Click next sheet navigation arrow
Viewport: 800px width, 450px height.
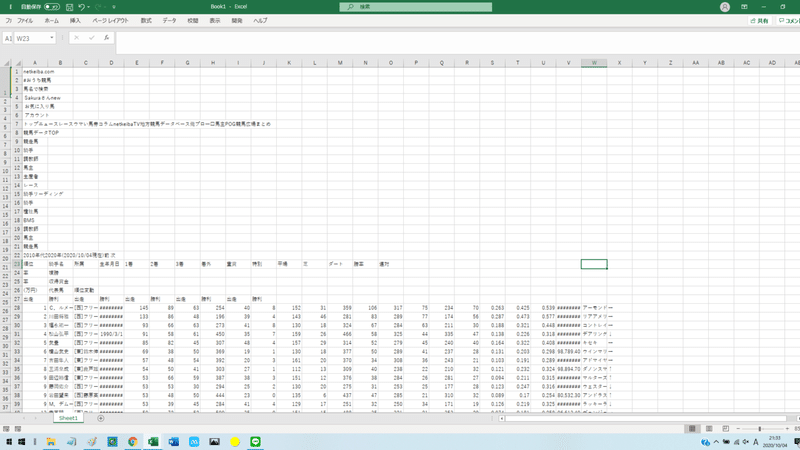click(x=35, y=418)
